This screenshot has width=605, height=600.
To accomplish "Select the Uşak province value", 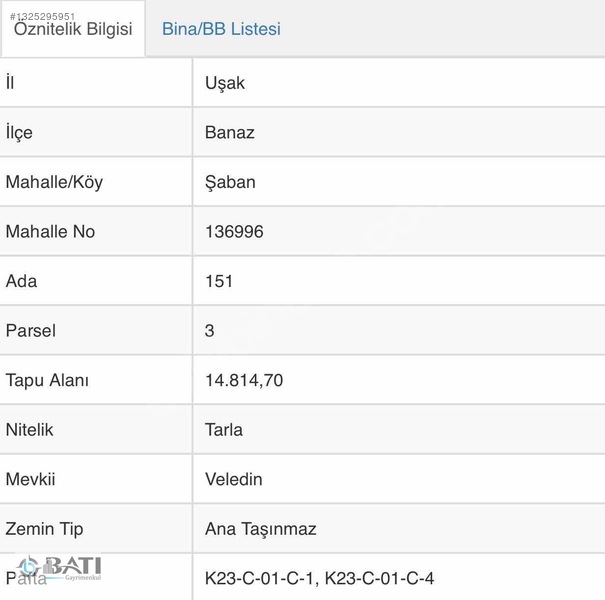I will (x=225, y=83).
